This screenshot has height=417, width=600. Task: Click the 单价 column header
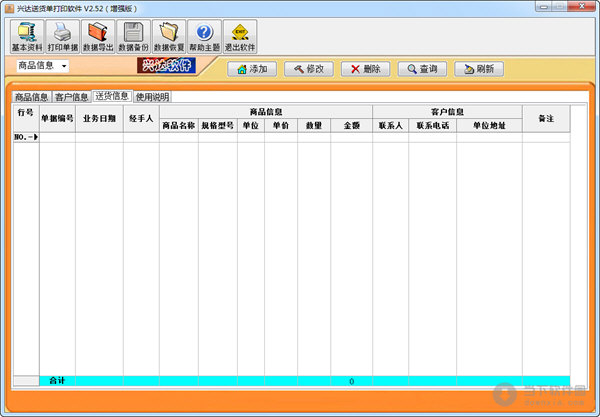pos(281,125)
